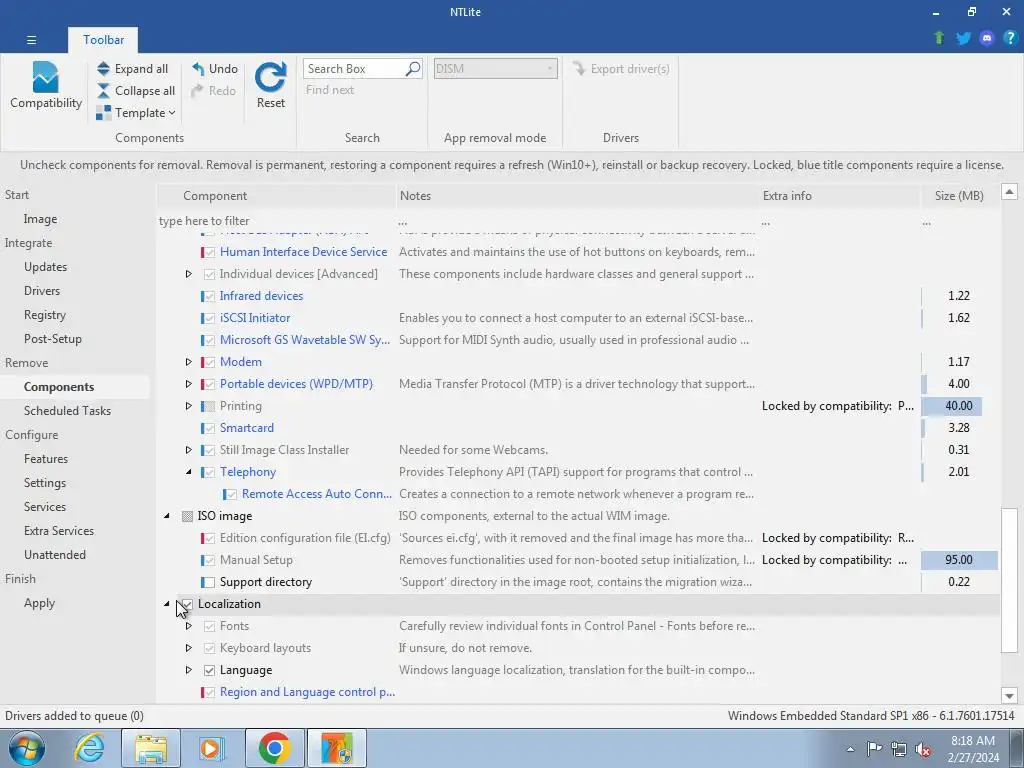The image size is (1024, 768).
Task: Open the Drivers page
Action: [x=42, y=291]
